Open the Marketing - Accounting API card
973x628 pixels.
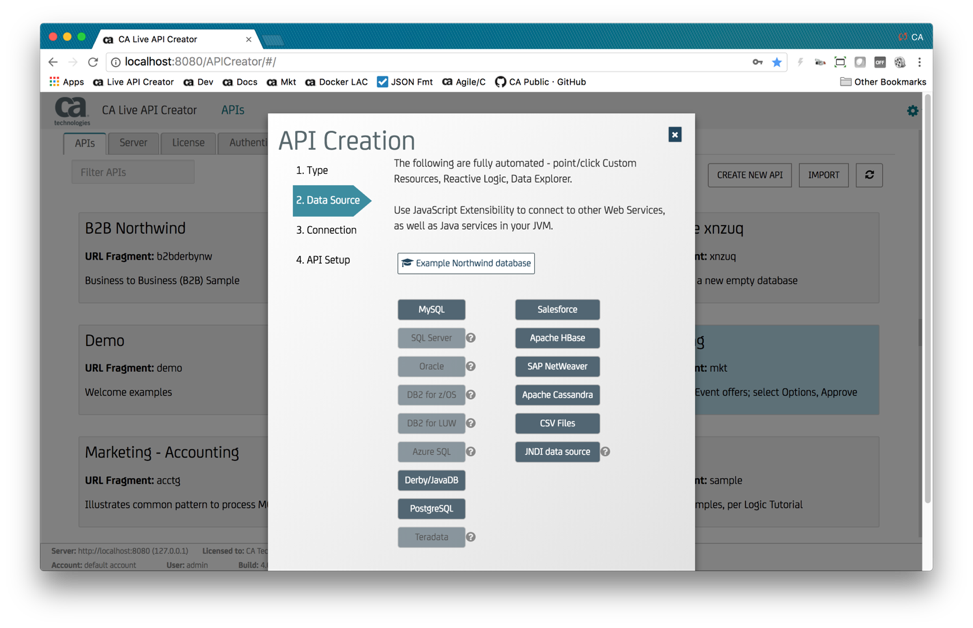tap(174, 482)
